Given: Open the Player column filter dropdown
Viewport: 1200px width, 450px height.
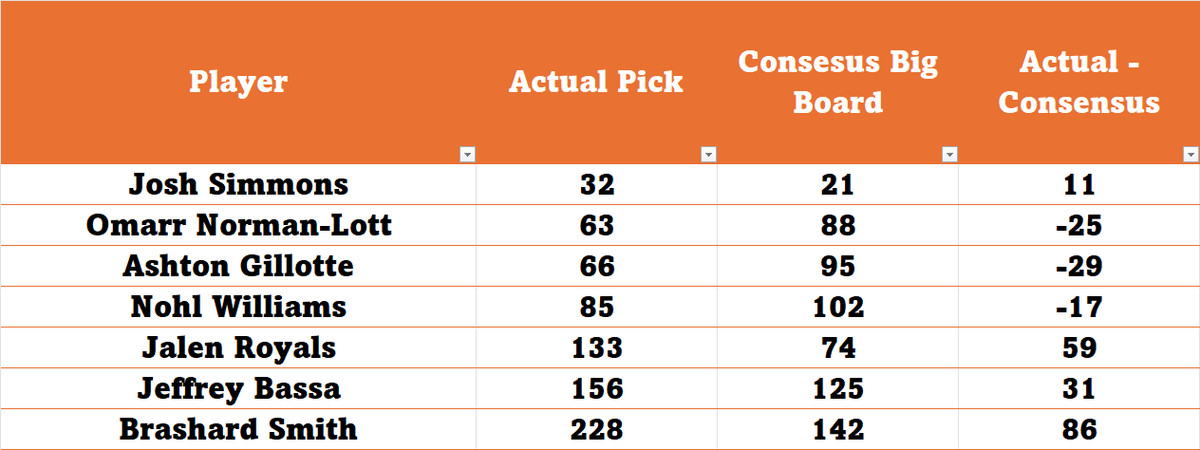Looking at the screenshot, I should pyautogui.click(x=466, y=155).
